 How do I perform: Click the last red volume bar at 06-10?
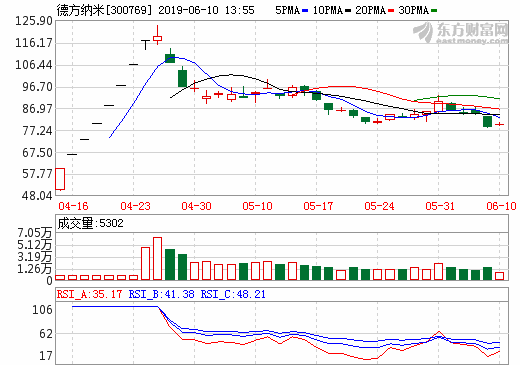click(499, 276)
